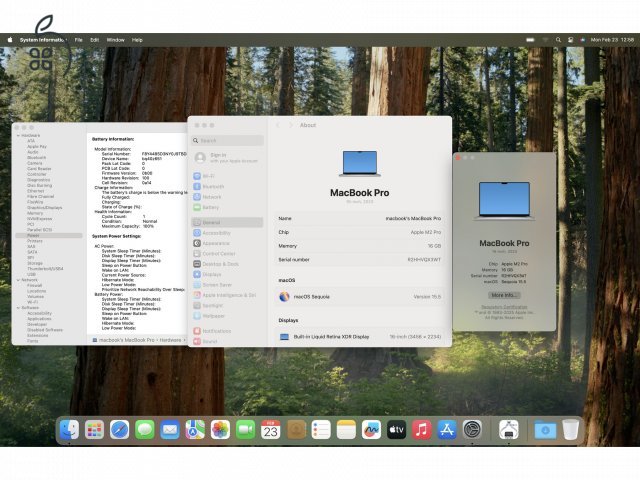Click System Settings gear icon in the Dock
640x480 pixels.
click(472, 430)
